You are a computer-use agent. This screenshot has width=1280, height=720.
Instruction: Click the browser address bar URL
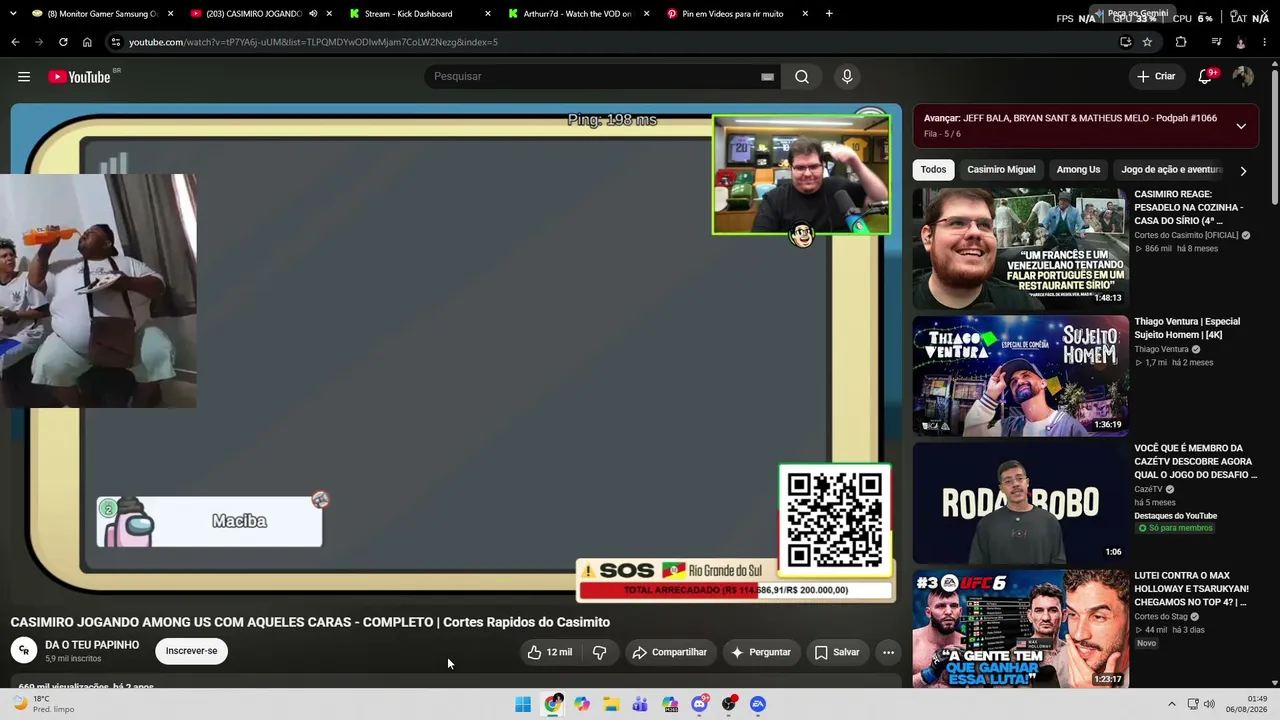point(313,42)
